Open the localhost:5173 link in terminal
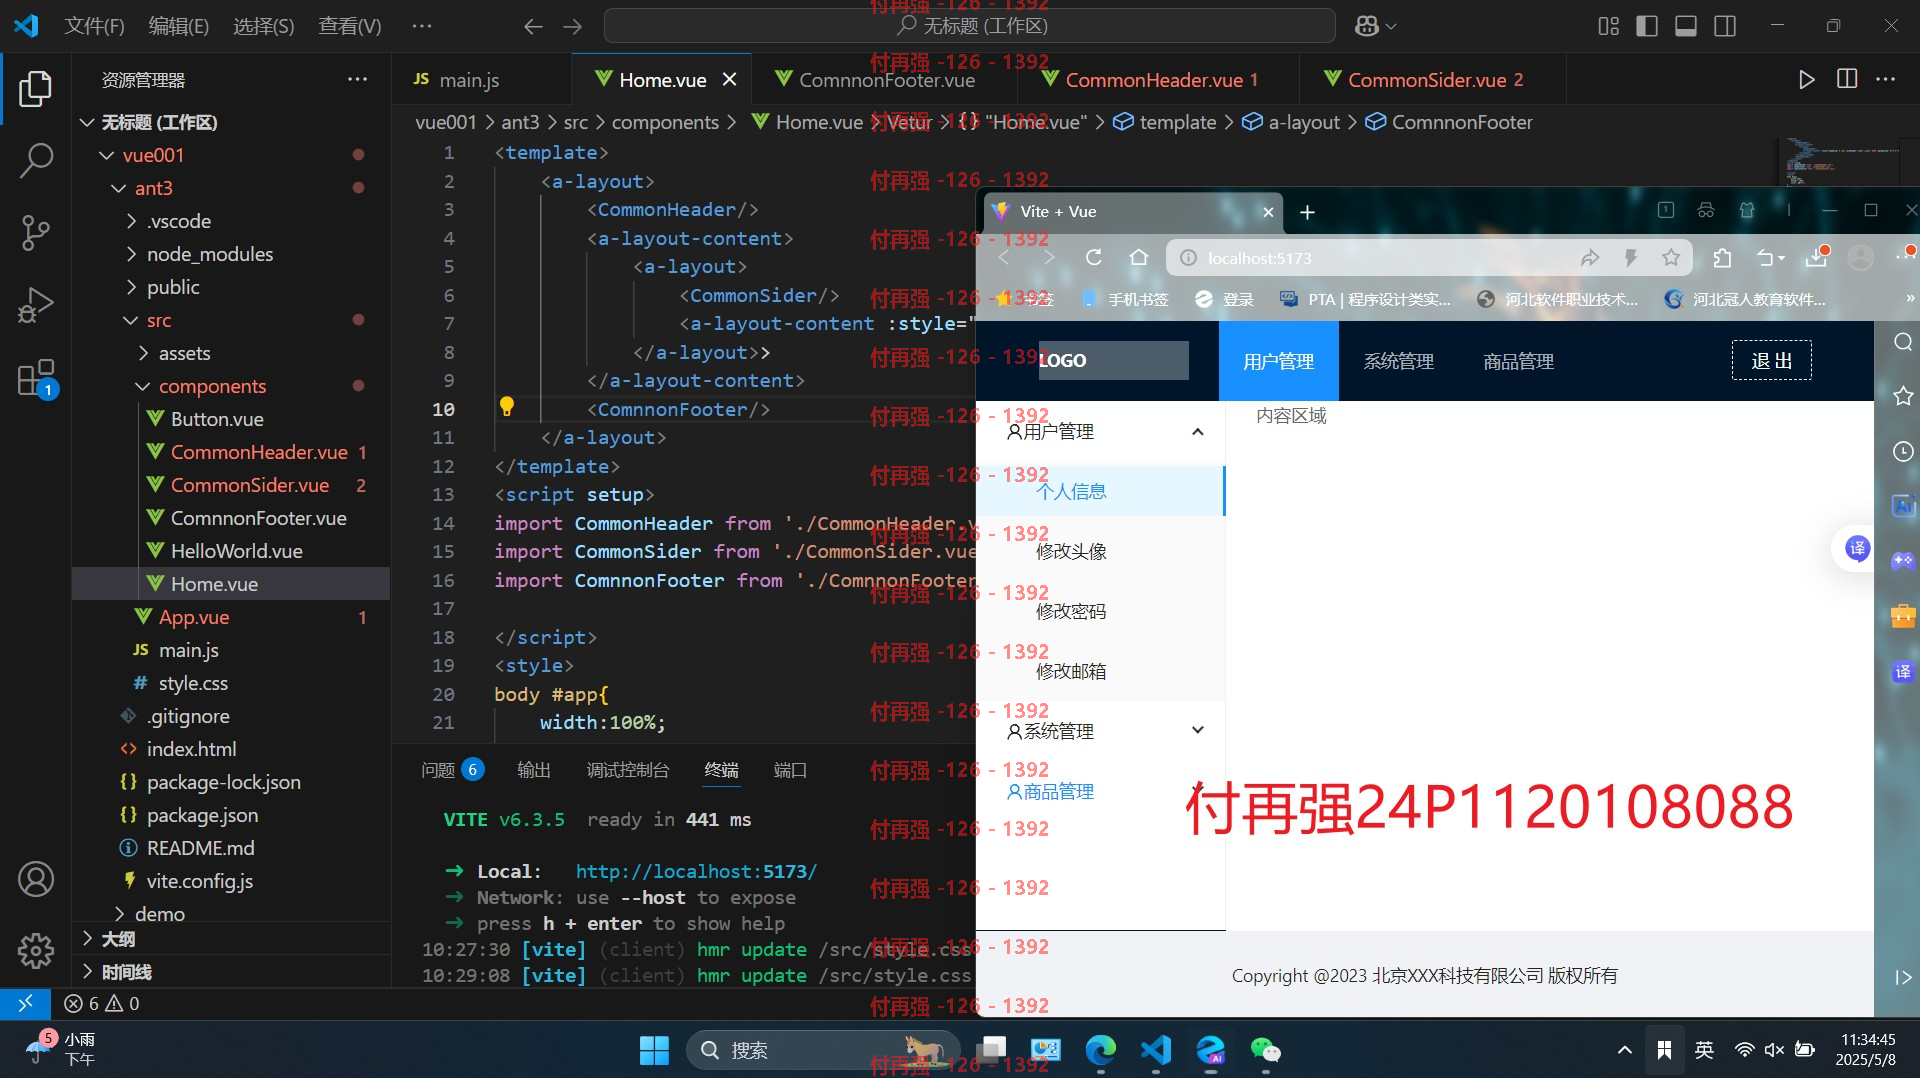1920x1078 pixels. click(x=696, y=871)
